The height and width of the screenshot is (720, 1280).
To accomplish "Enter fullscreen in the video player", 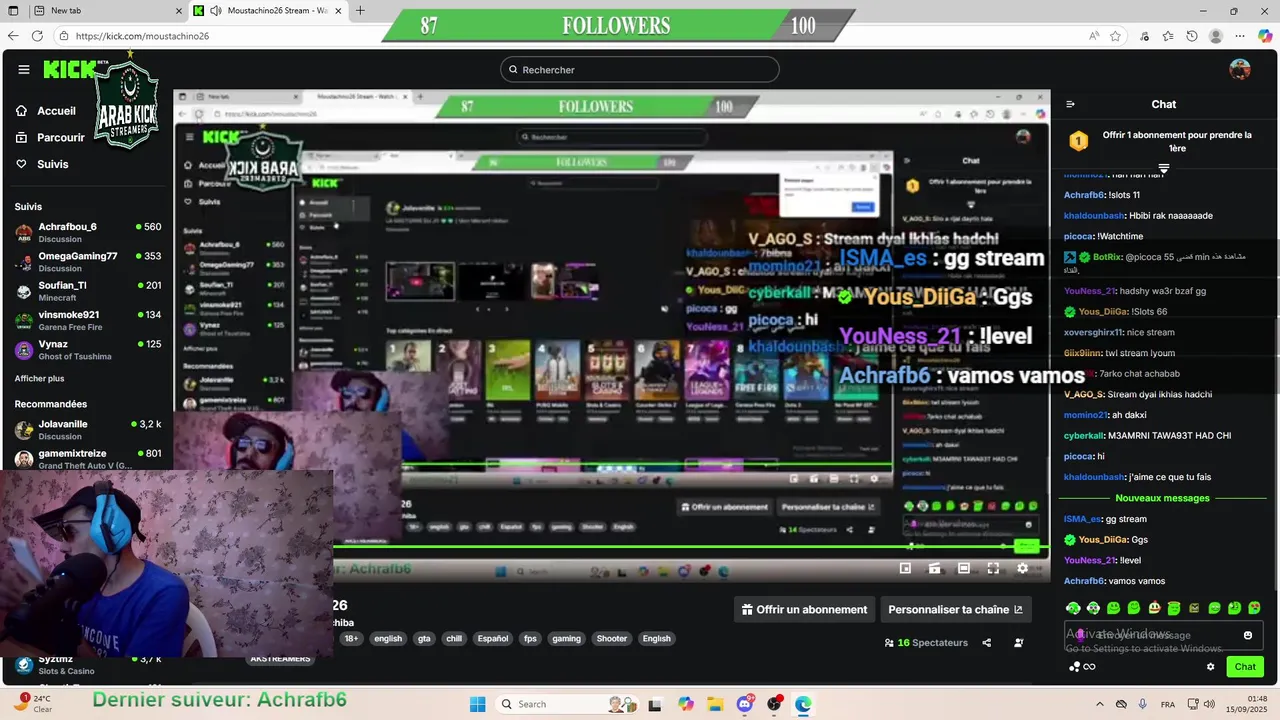I will tap(993, 568).
